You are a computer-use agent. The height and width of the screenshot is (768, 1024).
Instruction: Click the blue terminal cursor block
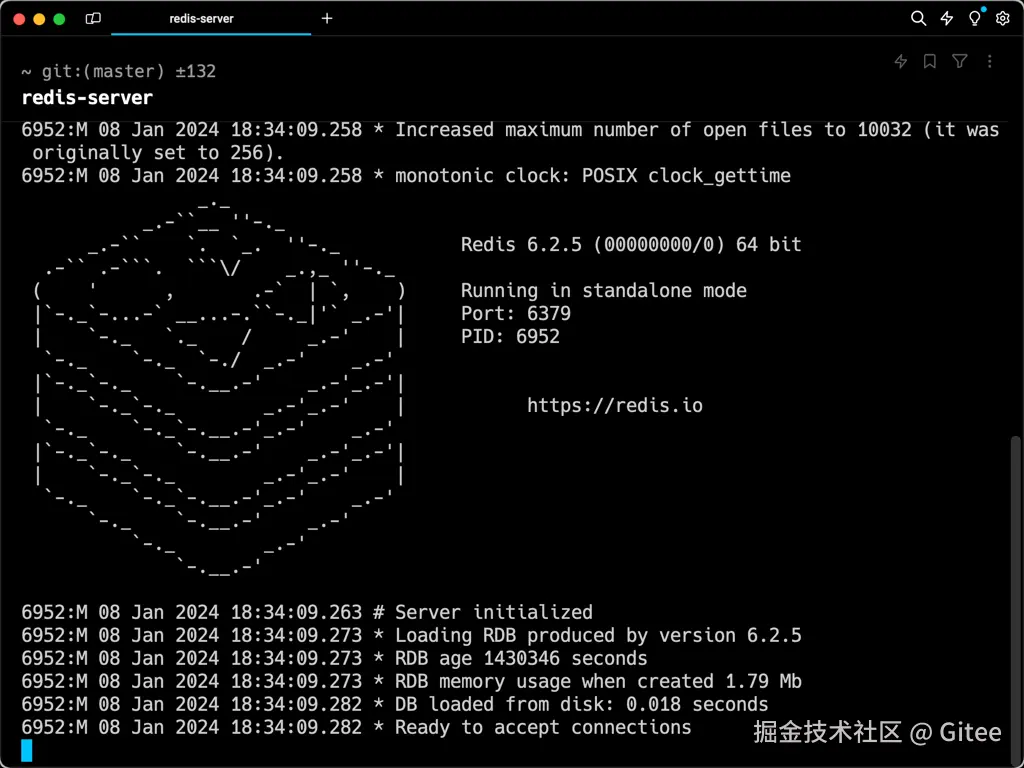pyautogui.click(x=27, y=750)
